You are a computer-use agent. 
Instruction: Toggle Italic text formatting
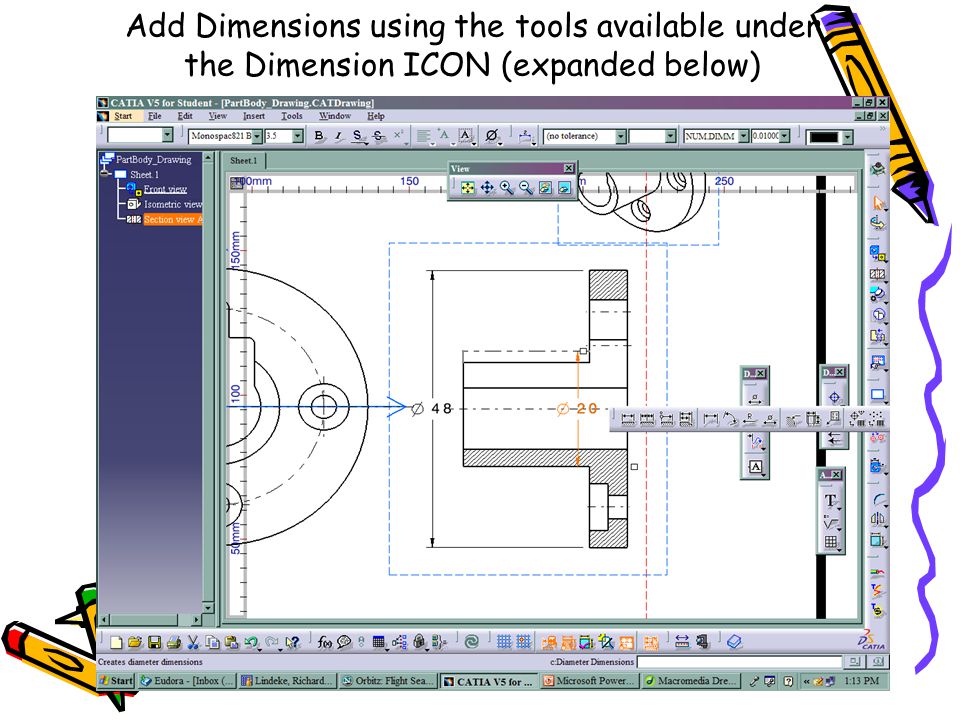(337, 136)
